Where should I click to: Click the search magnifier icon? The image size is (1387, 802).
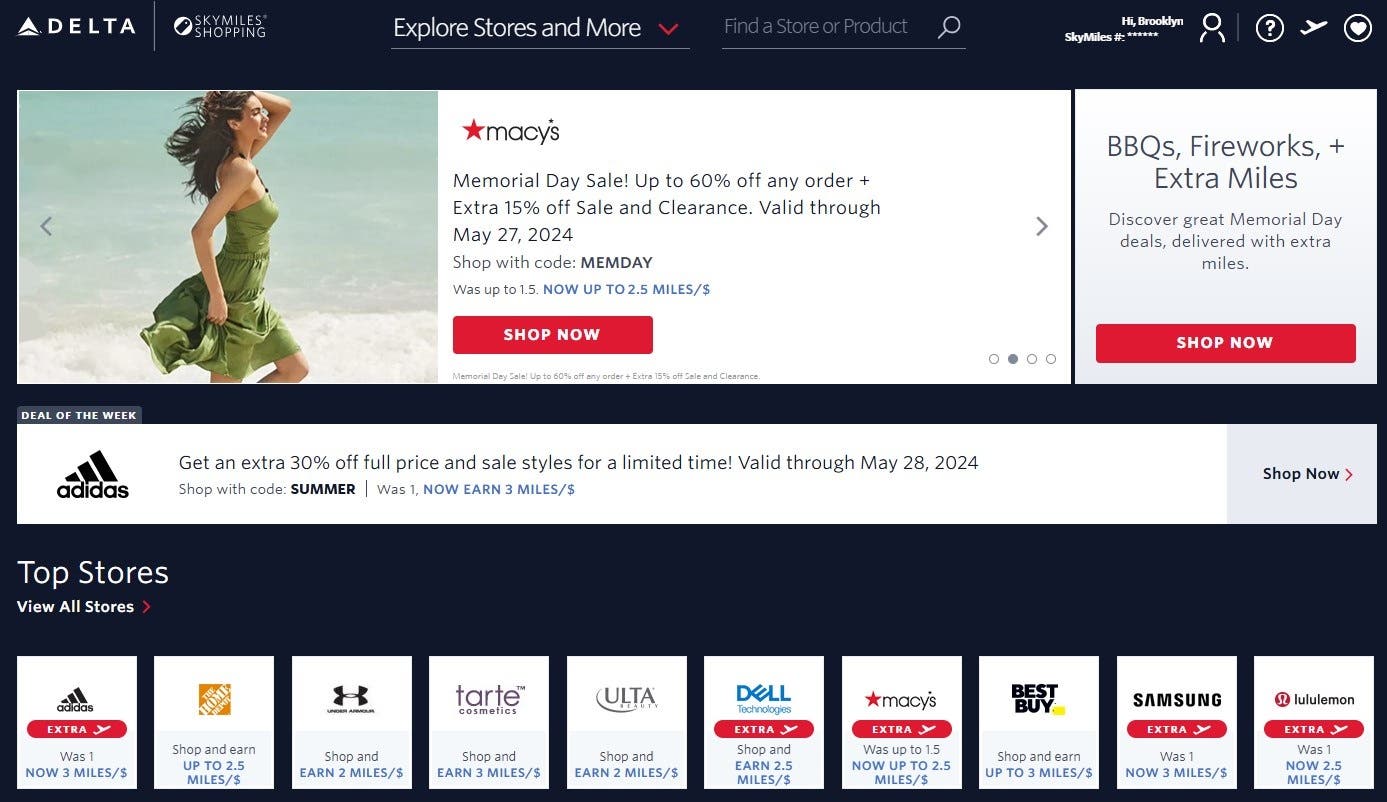tap(948, 27)
